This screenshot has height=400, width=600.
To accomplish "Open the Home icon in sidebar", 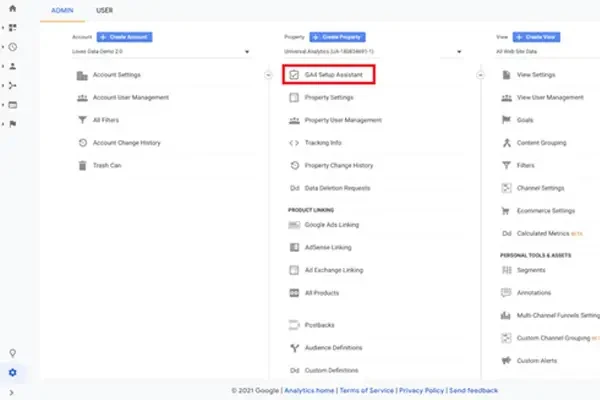I will click(x=13, y=8).
